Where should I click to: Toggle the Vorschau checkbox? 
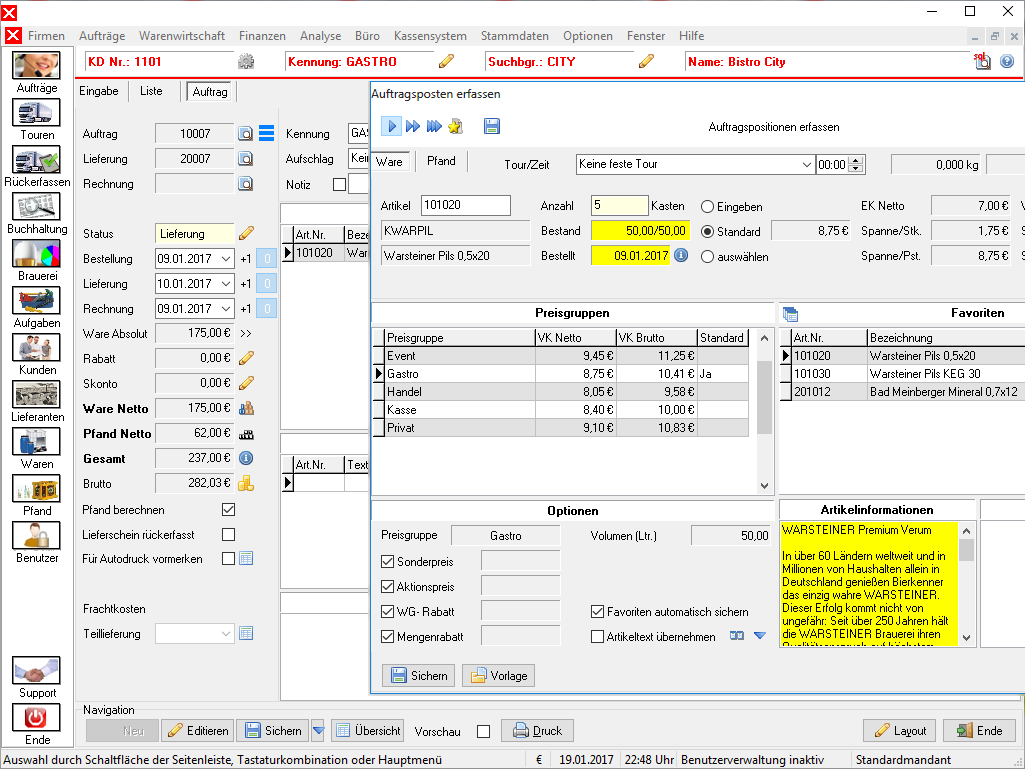(x=484, y=731)
